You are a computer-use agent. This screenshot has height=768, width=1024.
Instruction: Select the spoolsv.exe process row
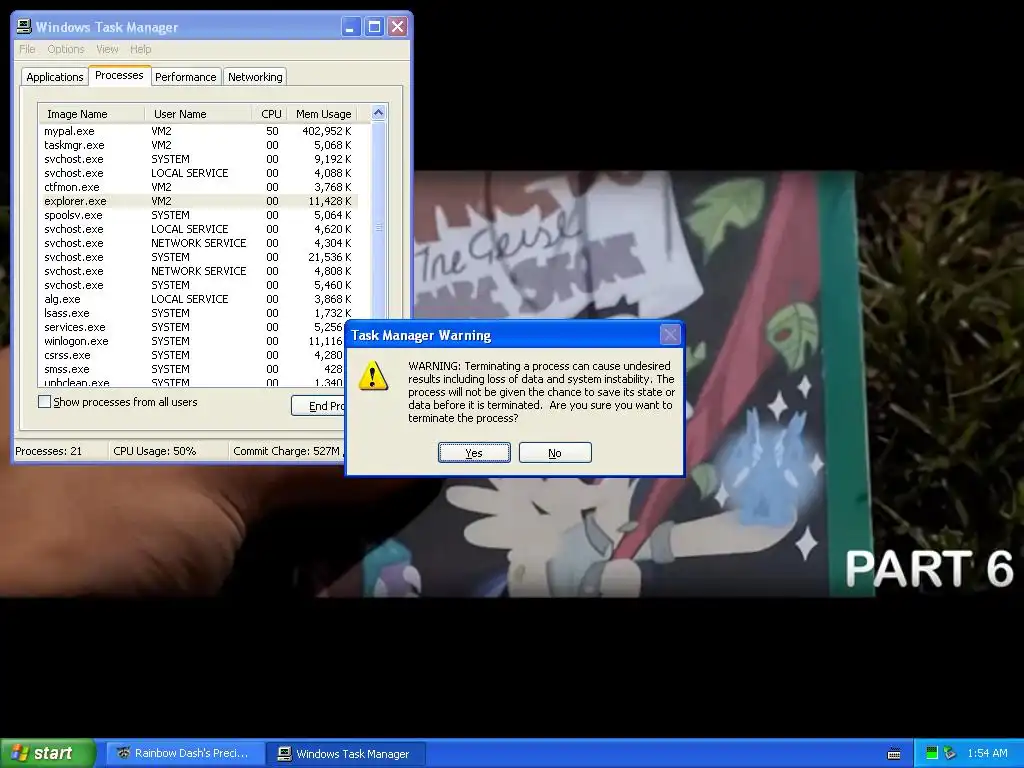pyautogui.click(x=198, y=215)
